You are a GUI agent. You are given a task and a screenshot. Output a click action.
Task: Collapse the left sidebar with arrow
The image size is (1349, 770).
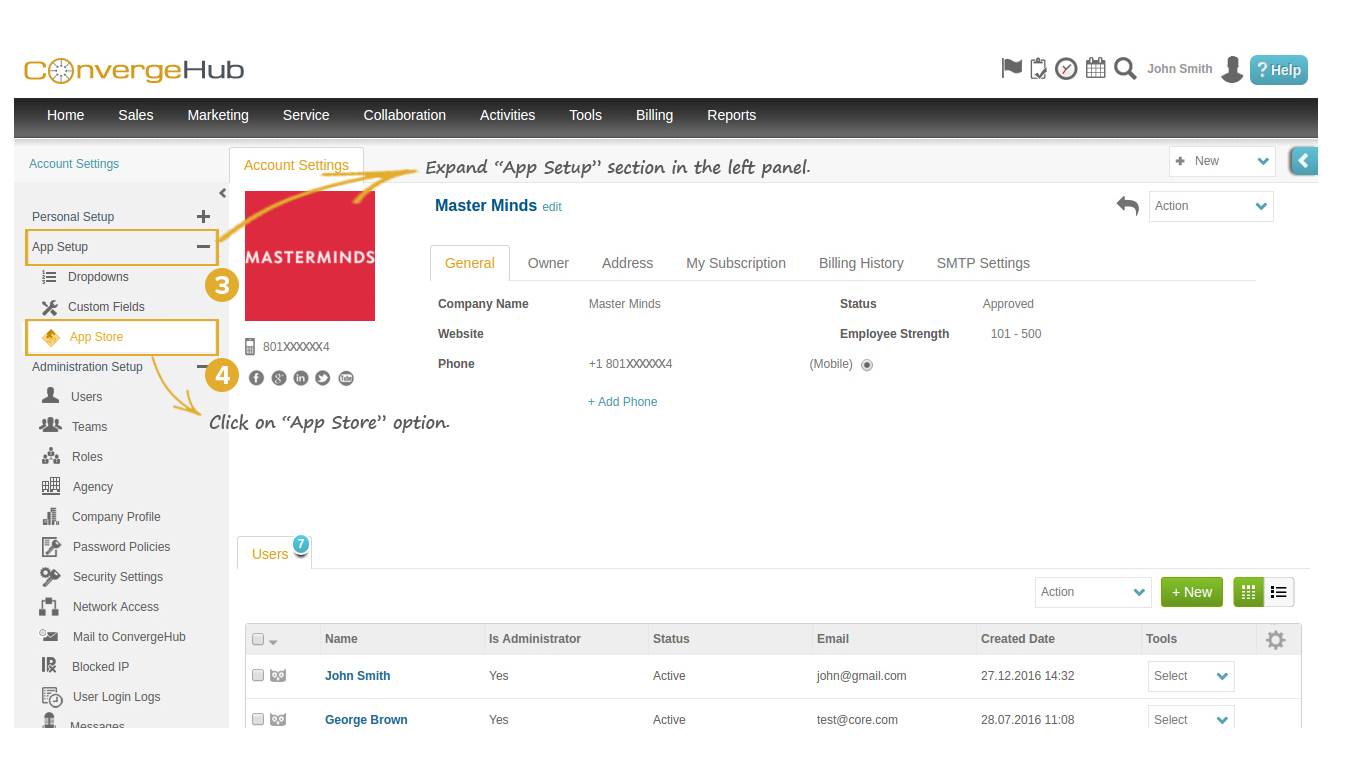pyautogui.click(x=222, y=193)
